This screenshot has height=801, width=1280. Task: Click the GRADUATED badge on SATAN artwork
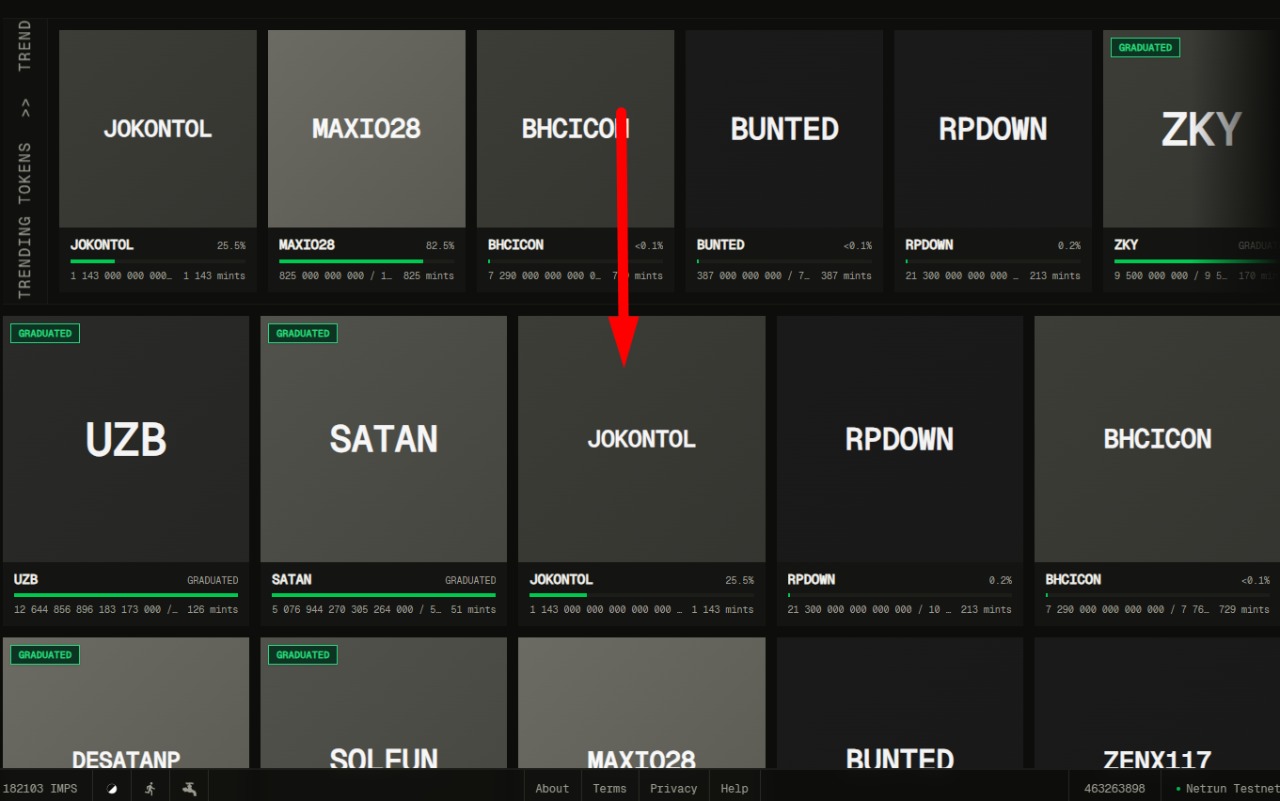click(303, 333)
